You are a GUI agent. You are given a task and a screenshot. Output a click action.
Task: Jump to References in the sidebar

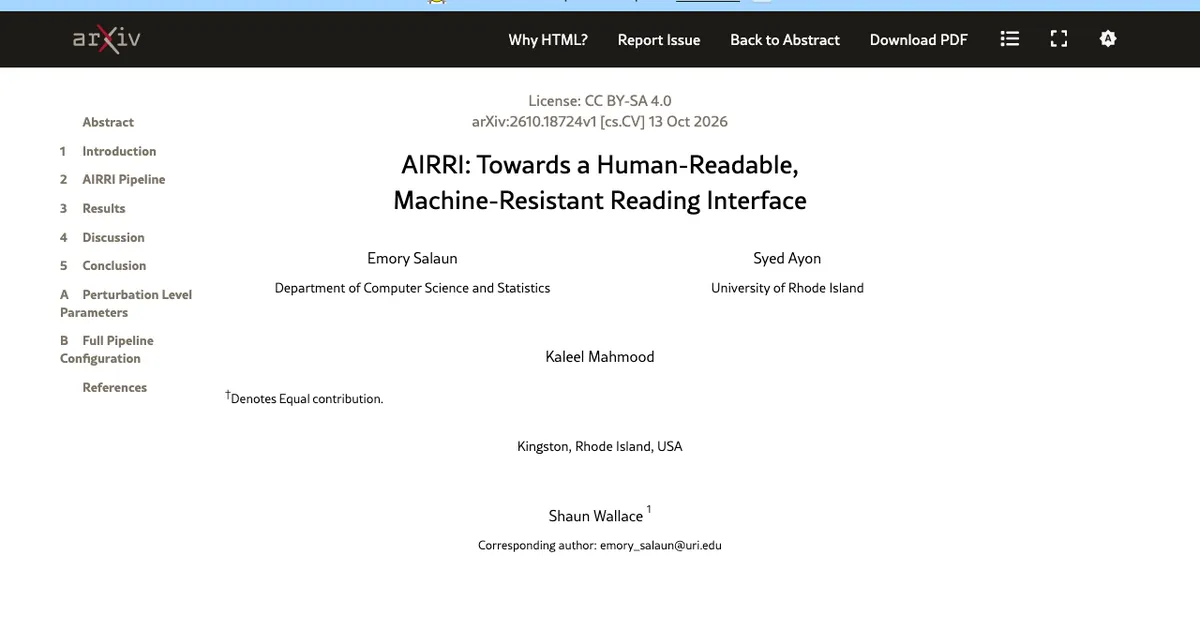(x=114, y=387)
